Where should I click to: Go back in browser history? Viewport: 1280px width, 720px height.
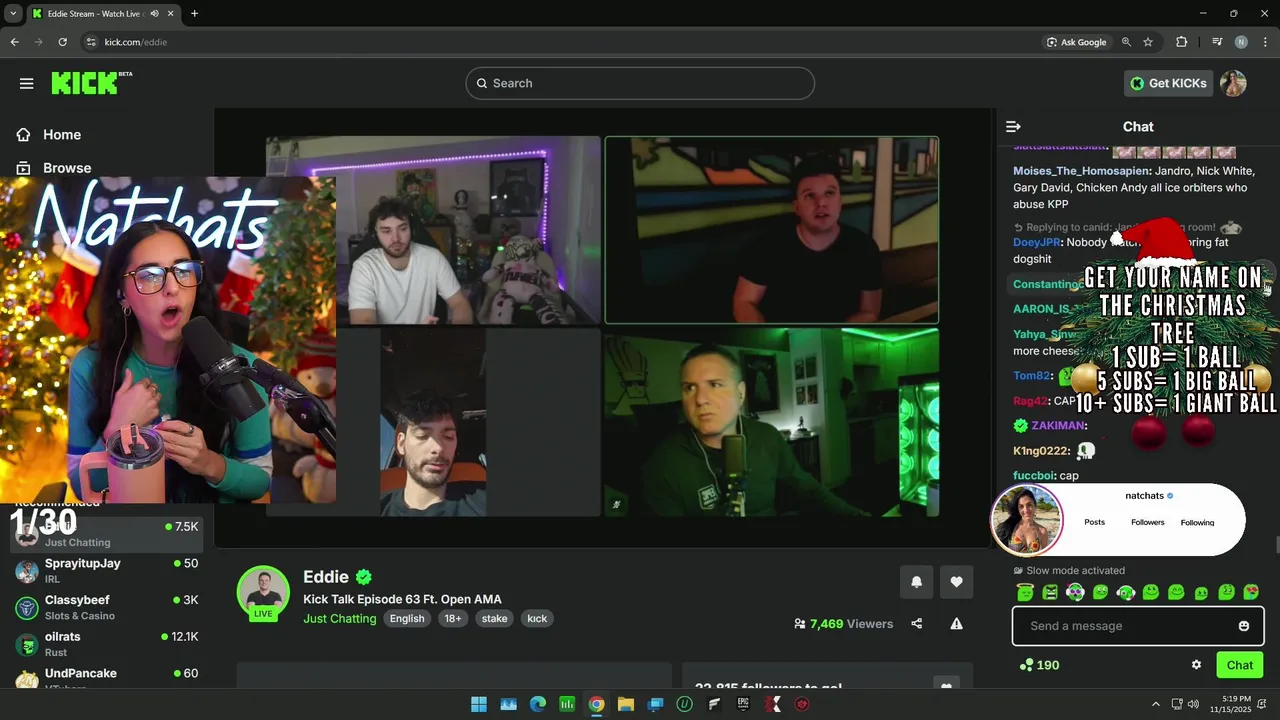click(x=14, y=42)
